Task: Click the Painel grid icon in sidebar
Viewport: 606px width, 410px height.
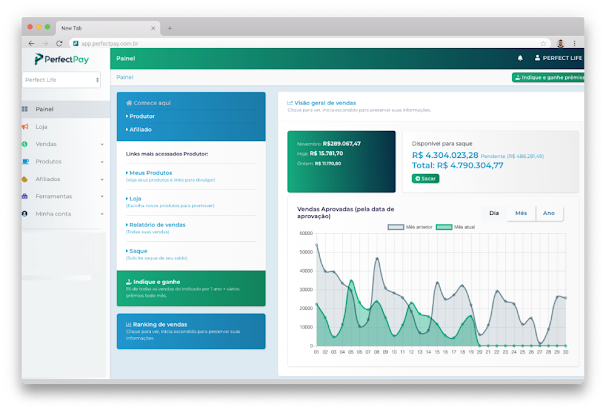Action: tap(25, 109)
